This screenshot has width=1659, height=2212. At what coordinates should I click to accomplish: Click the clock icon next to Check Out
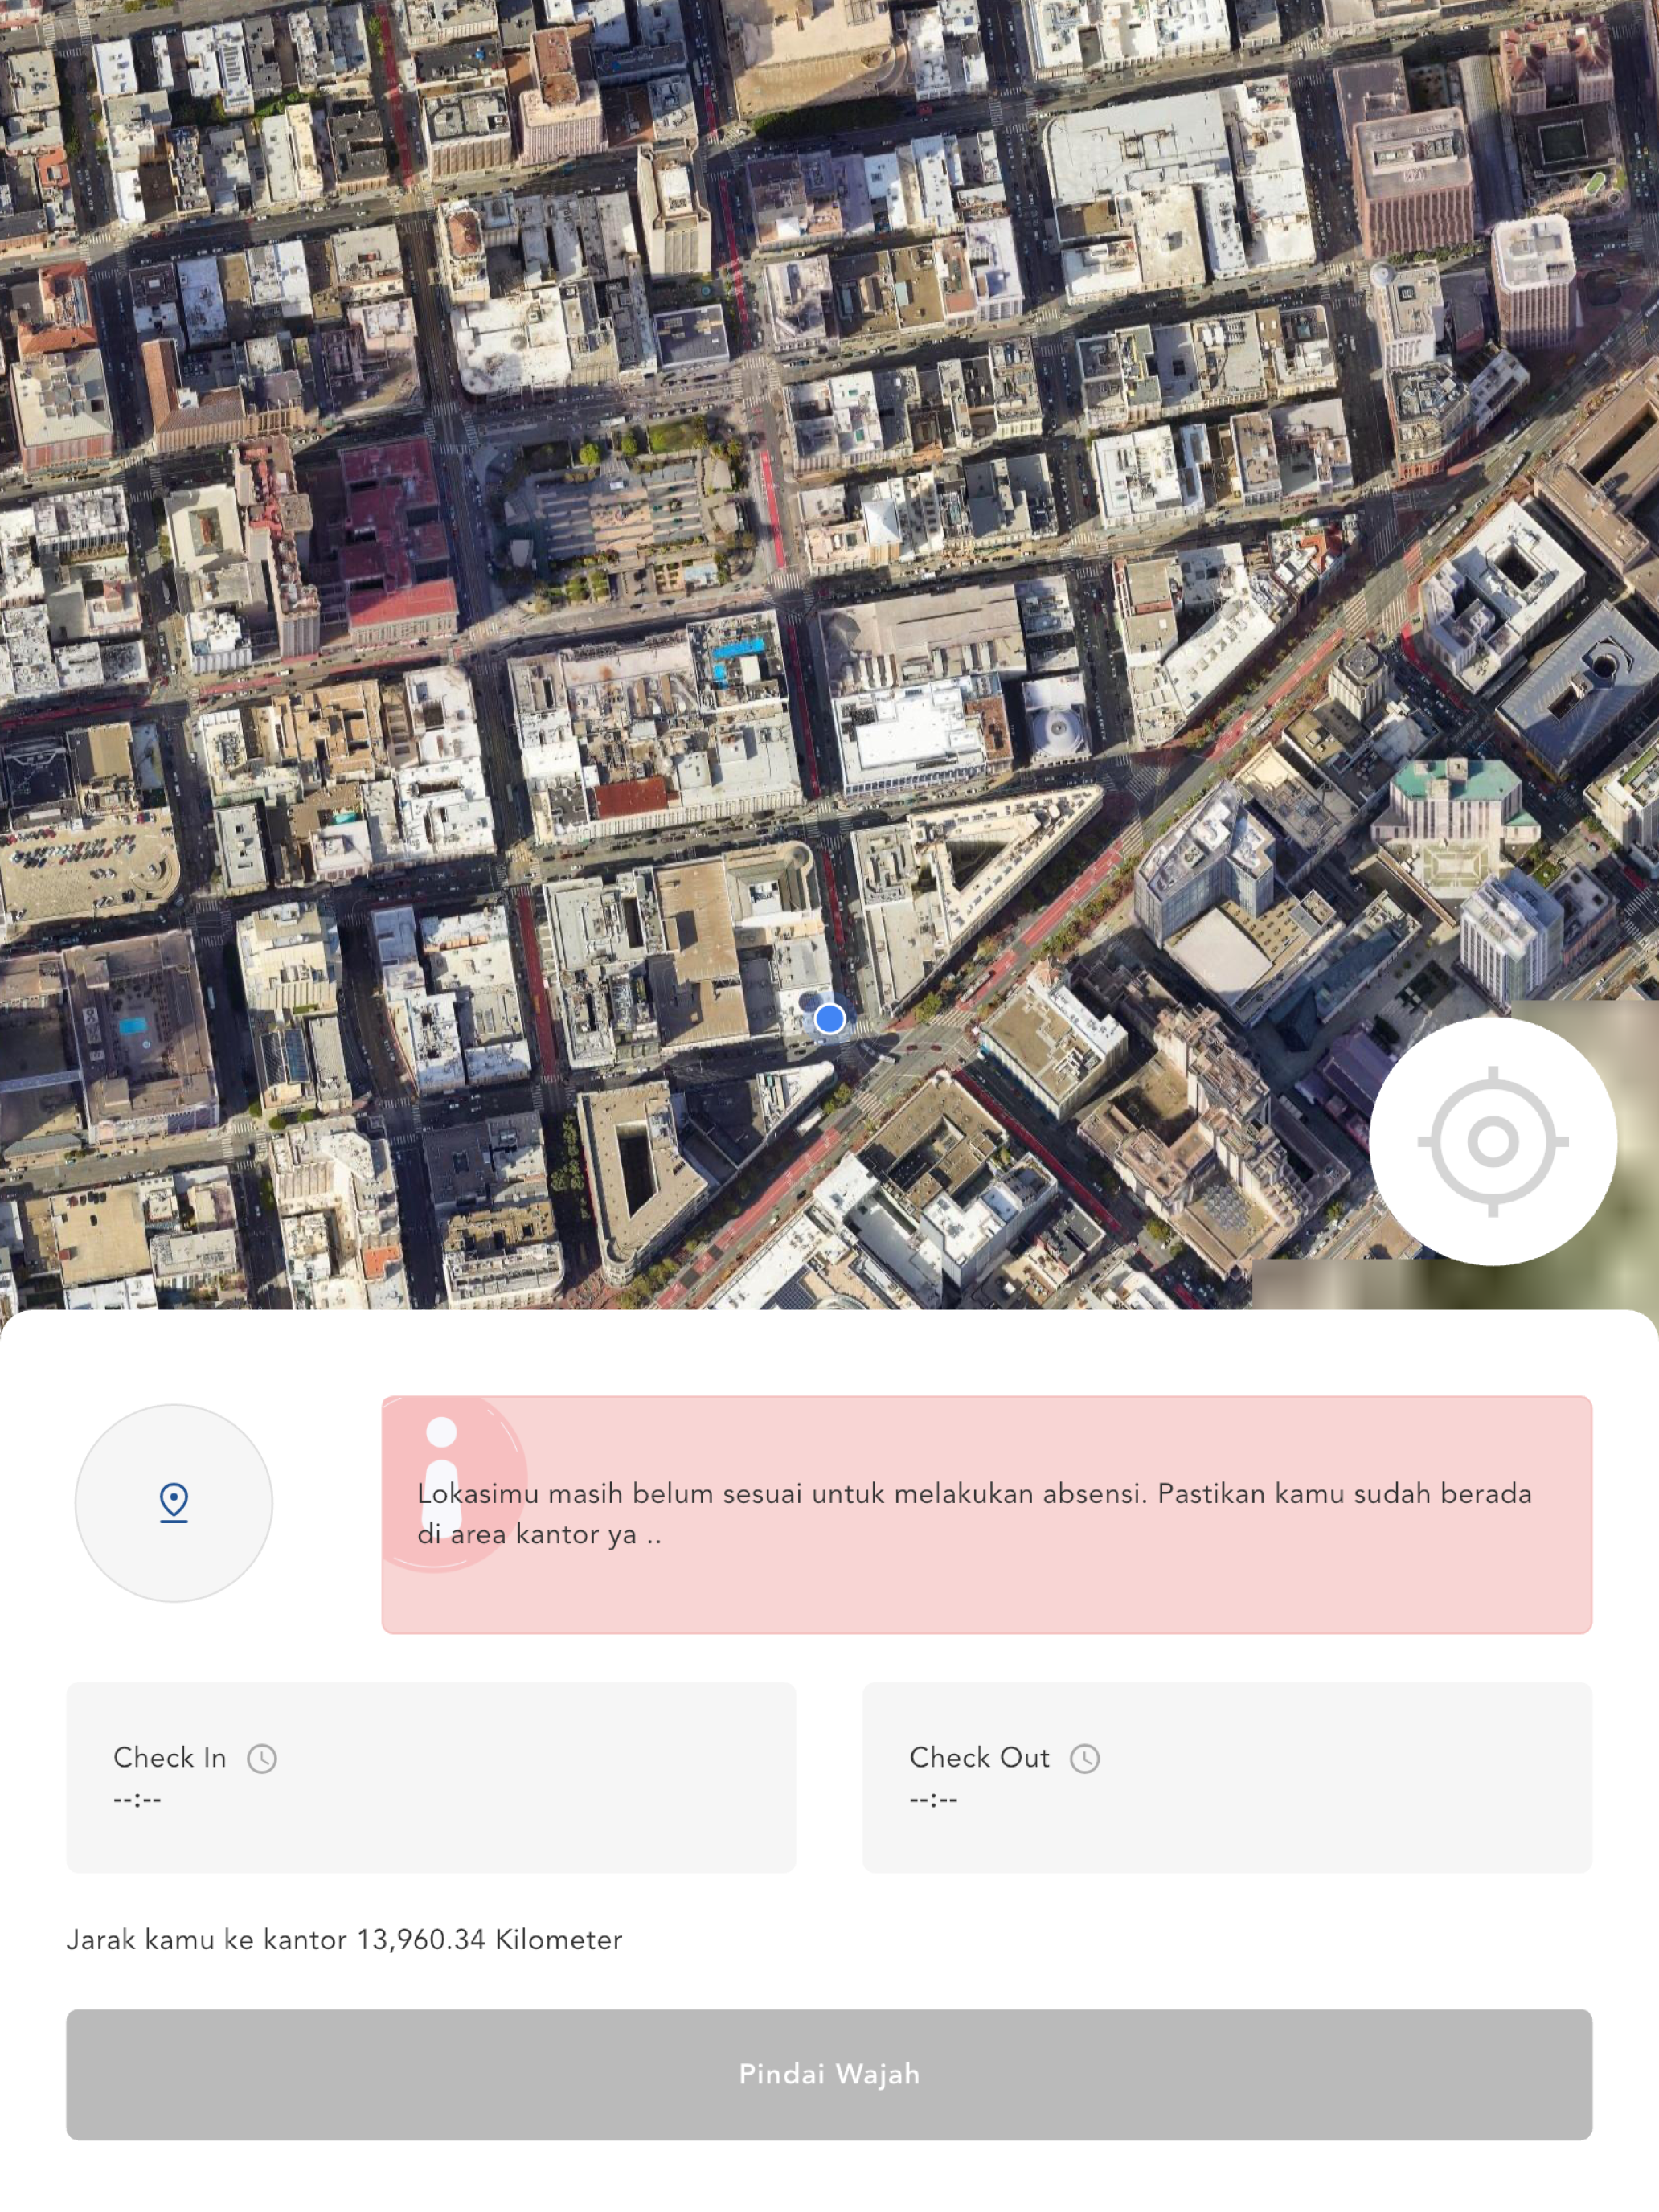1085,1758
